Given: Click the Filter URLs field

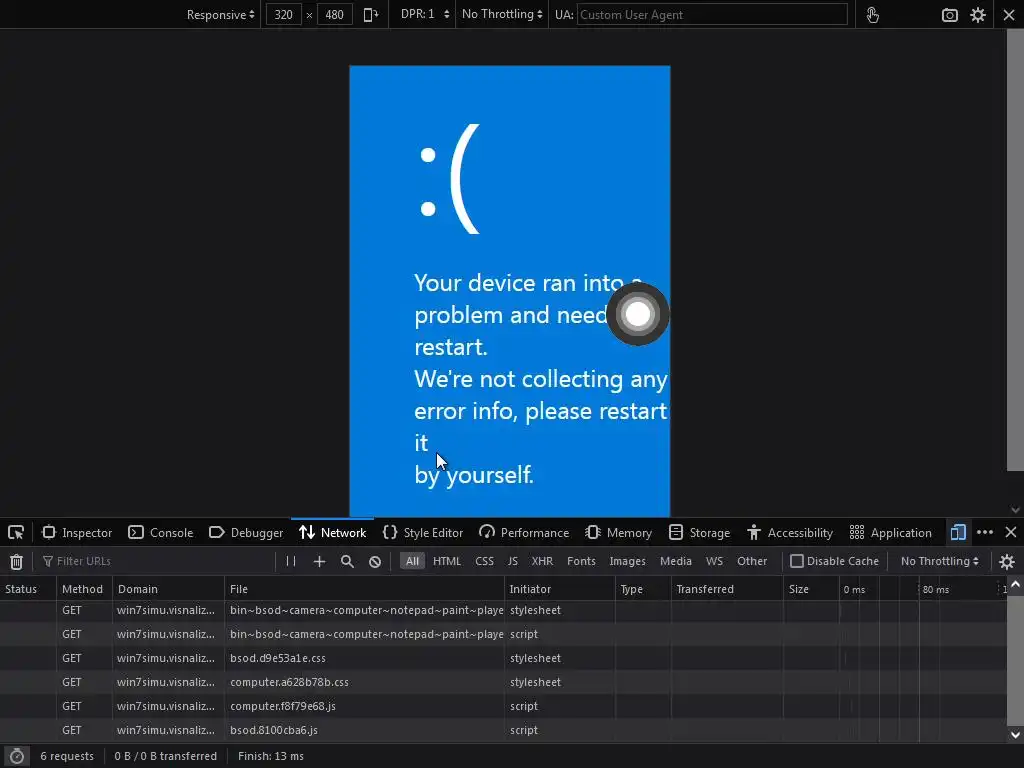Looking at the screenshot, I should 157,561.
